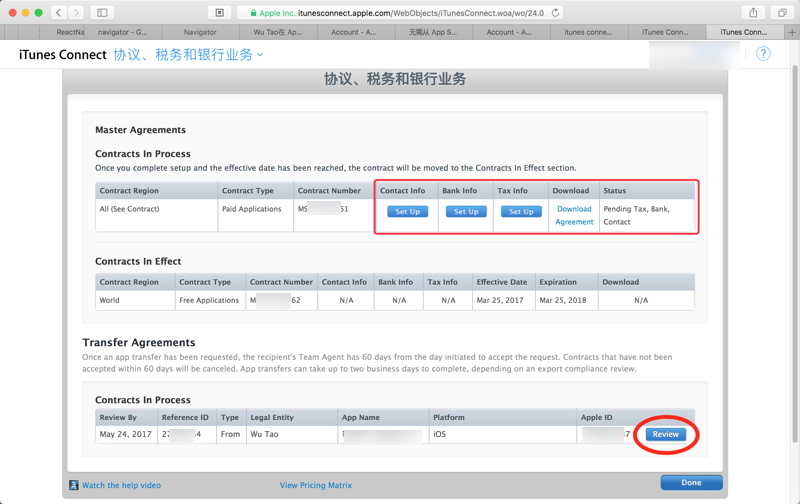800x504 pixels.
Task: Expand the 协议、税务和银行业务 dropdown
Action: (188, 55)
